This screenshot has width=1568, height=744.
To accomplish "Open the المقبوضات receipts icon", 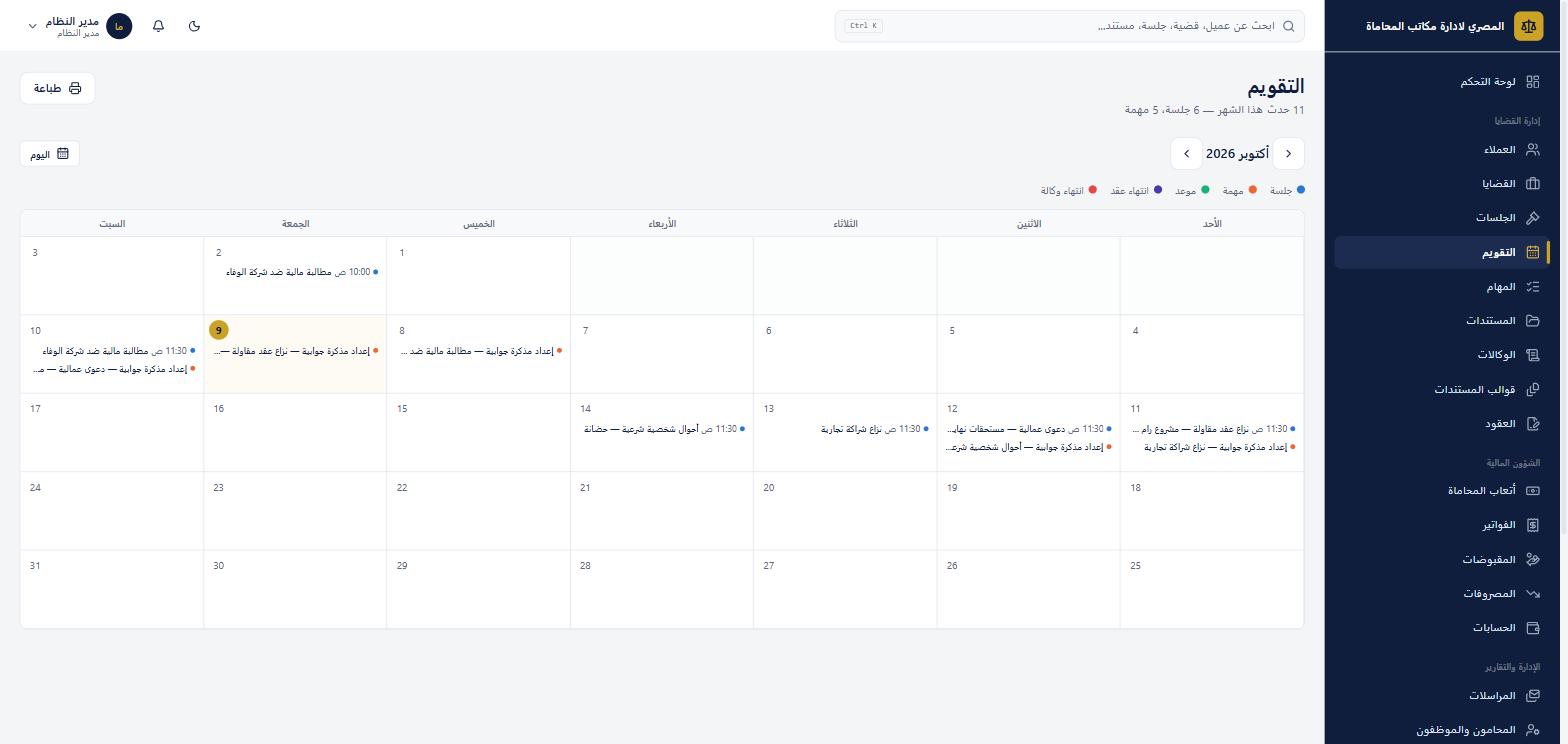I will click(1533, 560).
